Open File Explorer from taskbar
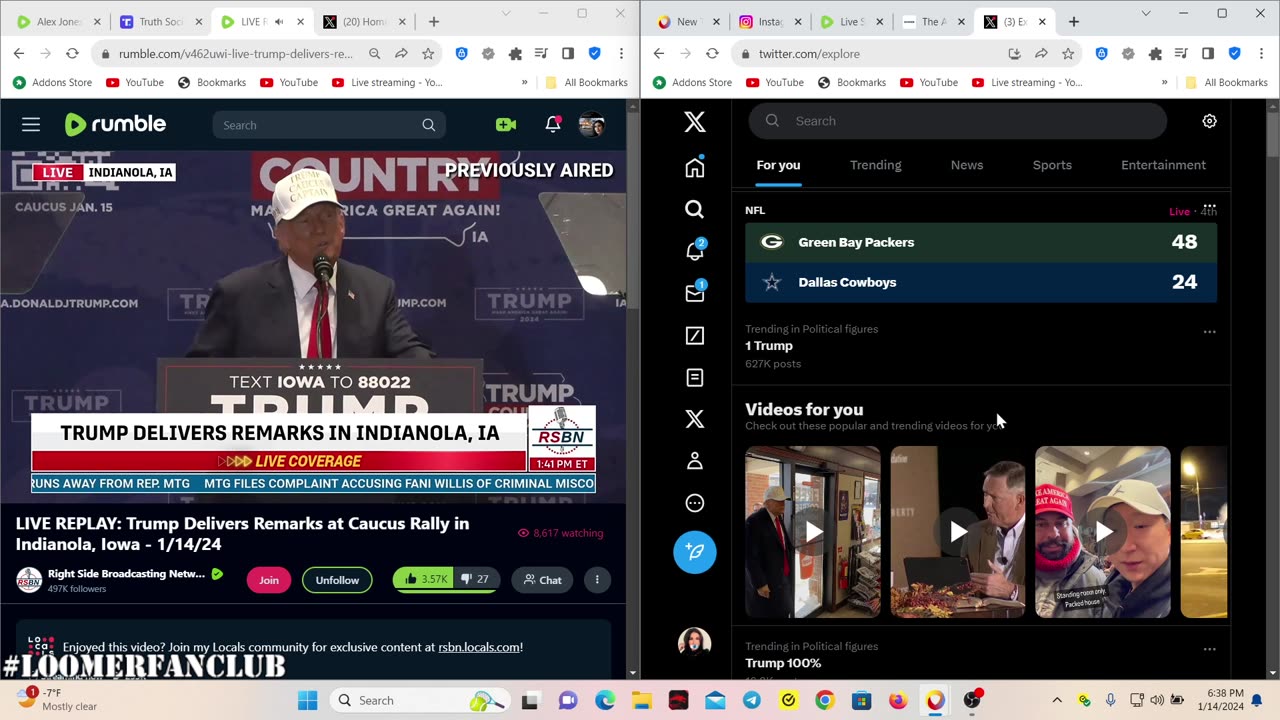 pos(642,700)
